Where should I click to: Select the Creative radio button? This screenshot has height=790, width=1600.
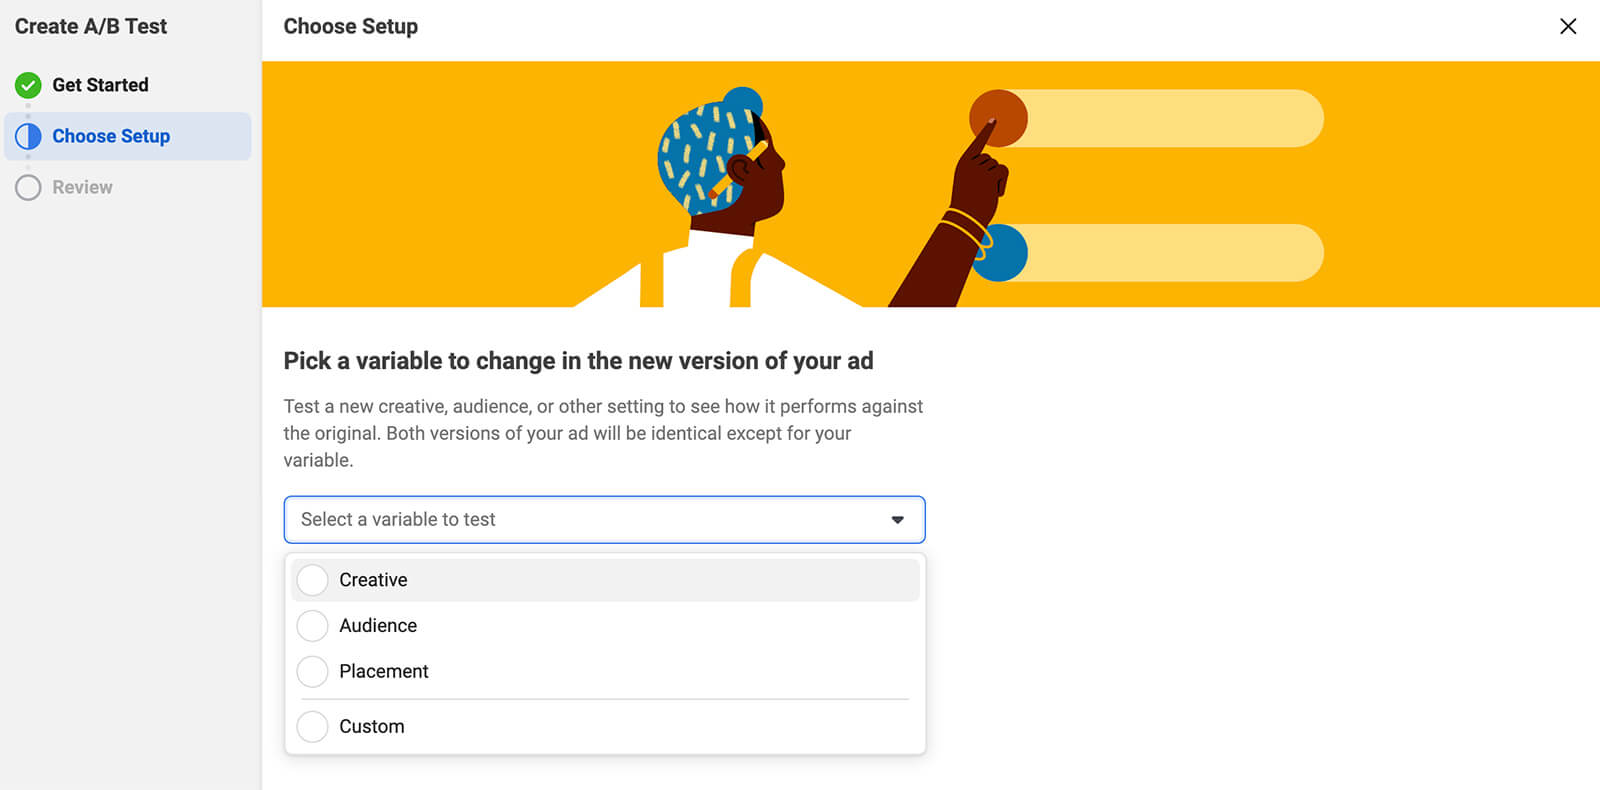click(x=312, y=579)
